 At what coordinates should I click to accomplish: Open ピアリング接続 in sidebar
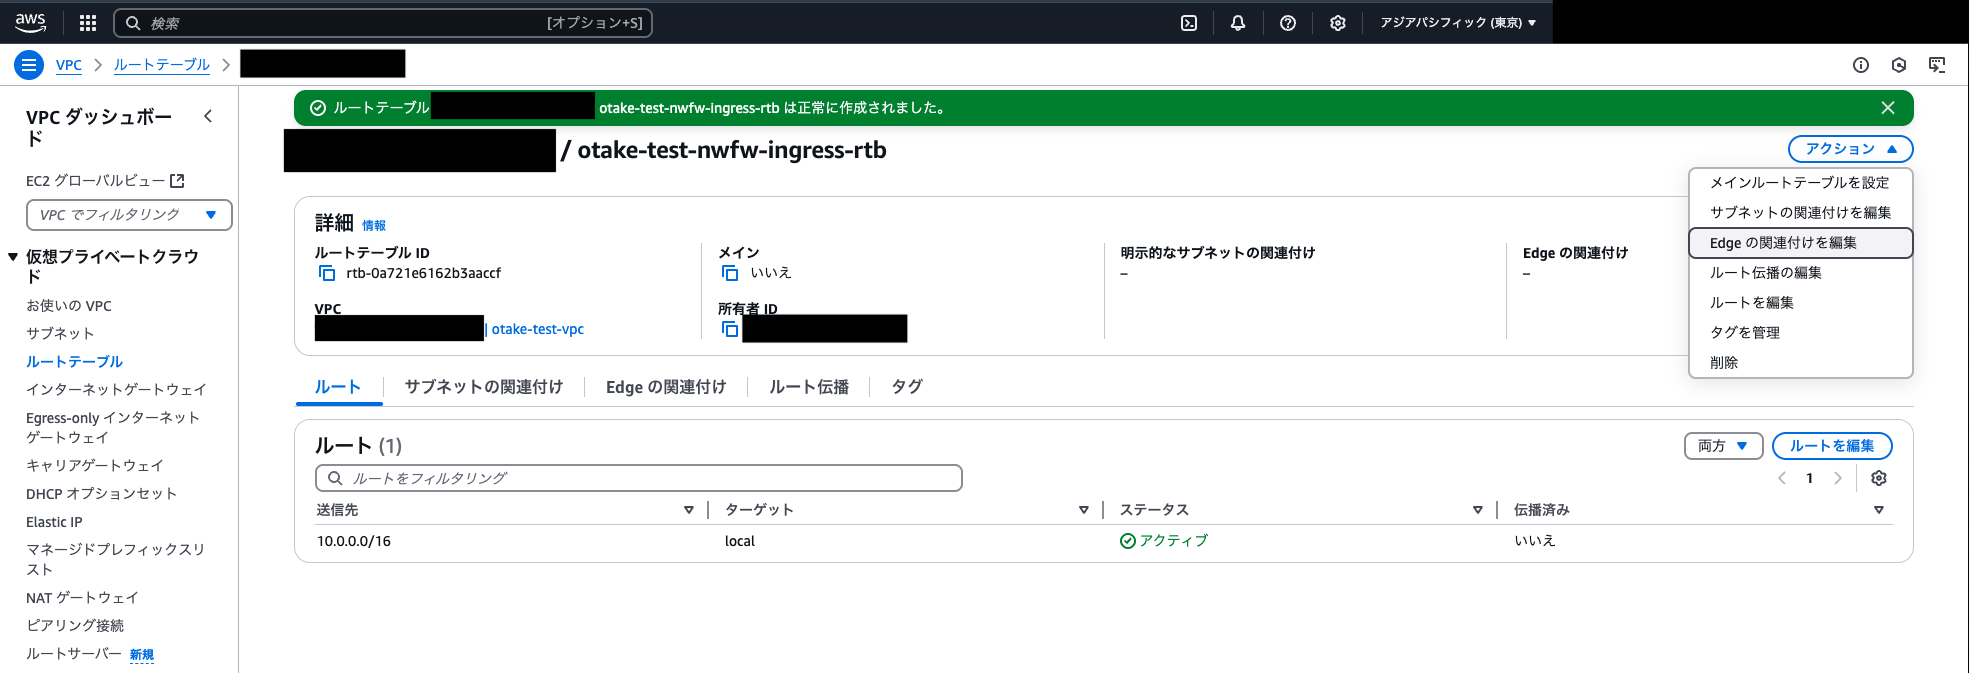point(75,626)
